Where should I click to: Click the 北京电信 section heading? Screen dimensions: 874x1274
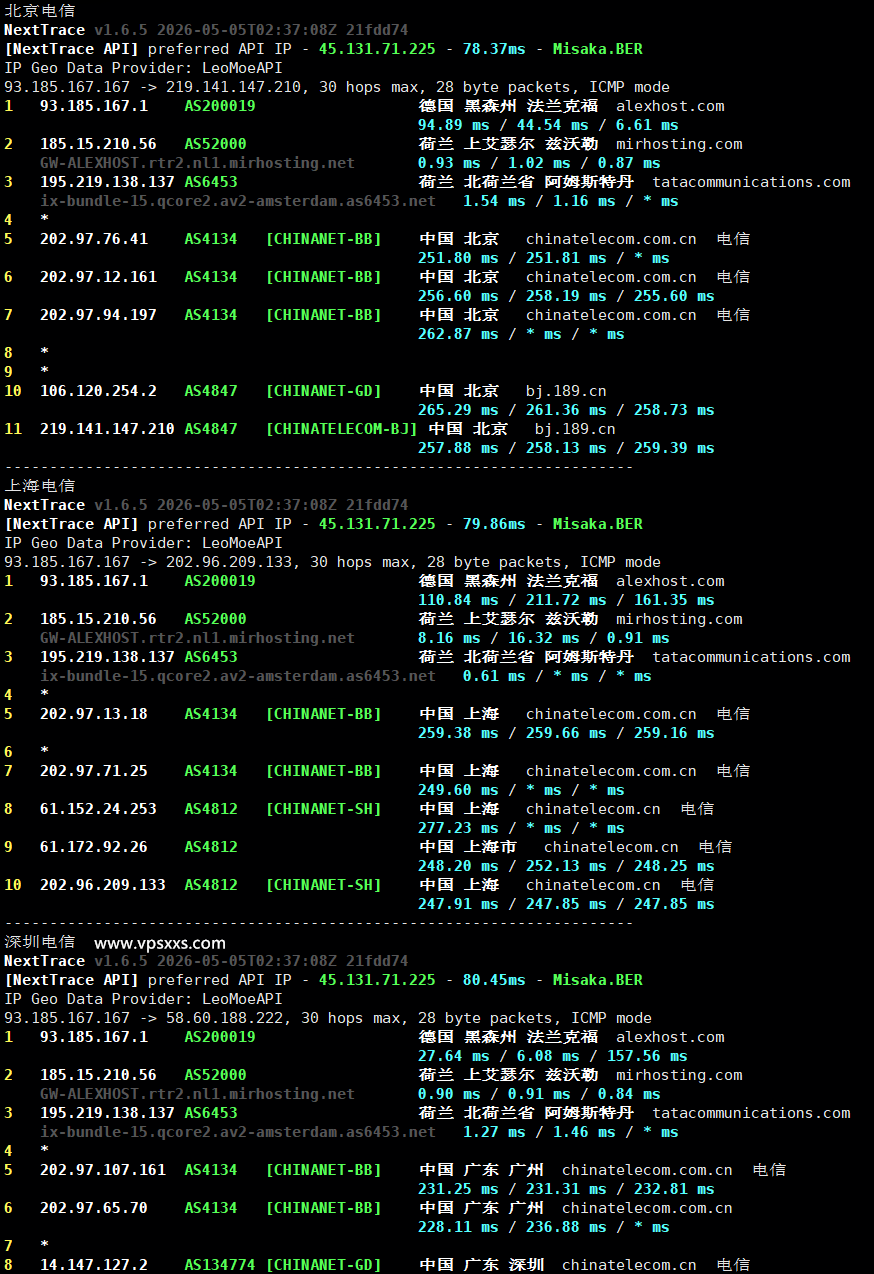[x=39, y=11]
